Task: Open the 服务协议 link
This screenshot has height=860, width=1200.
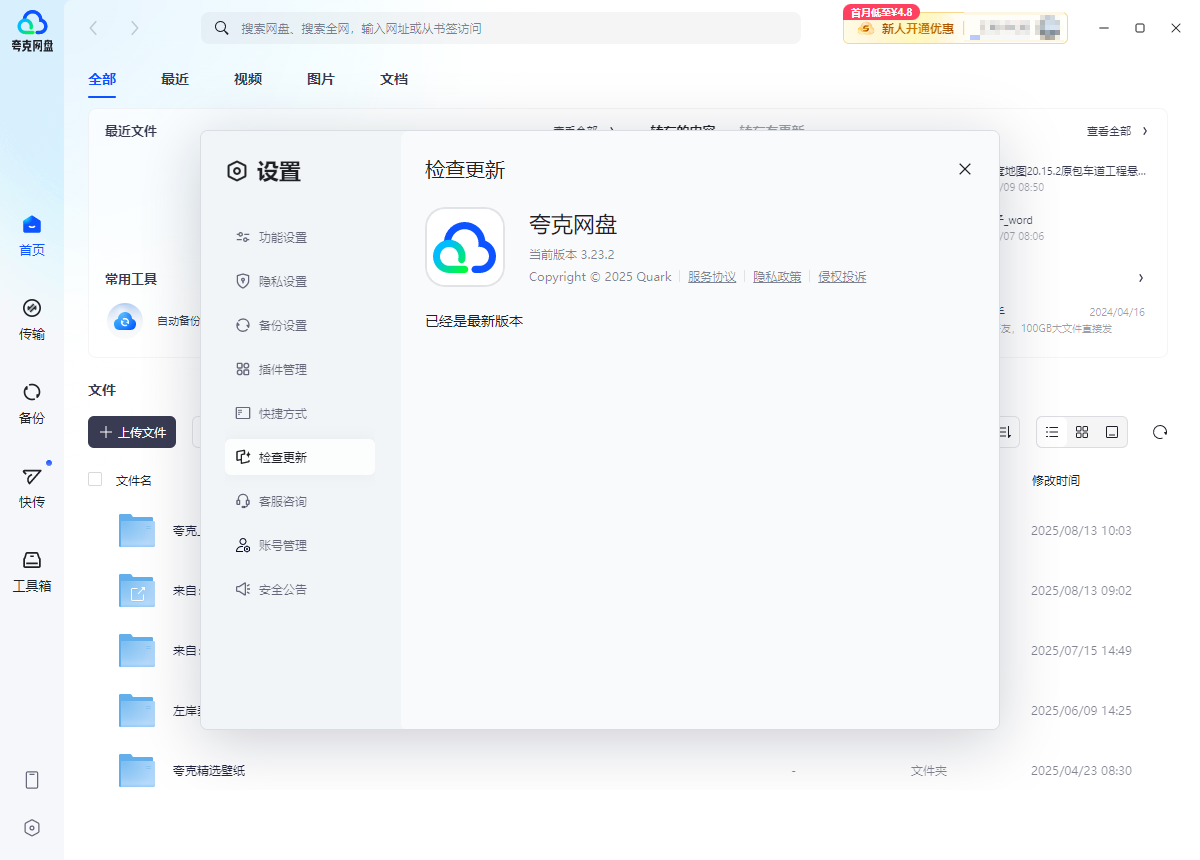Action: (x=712, y=277)
